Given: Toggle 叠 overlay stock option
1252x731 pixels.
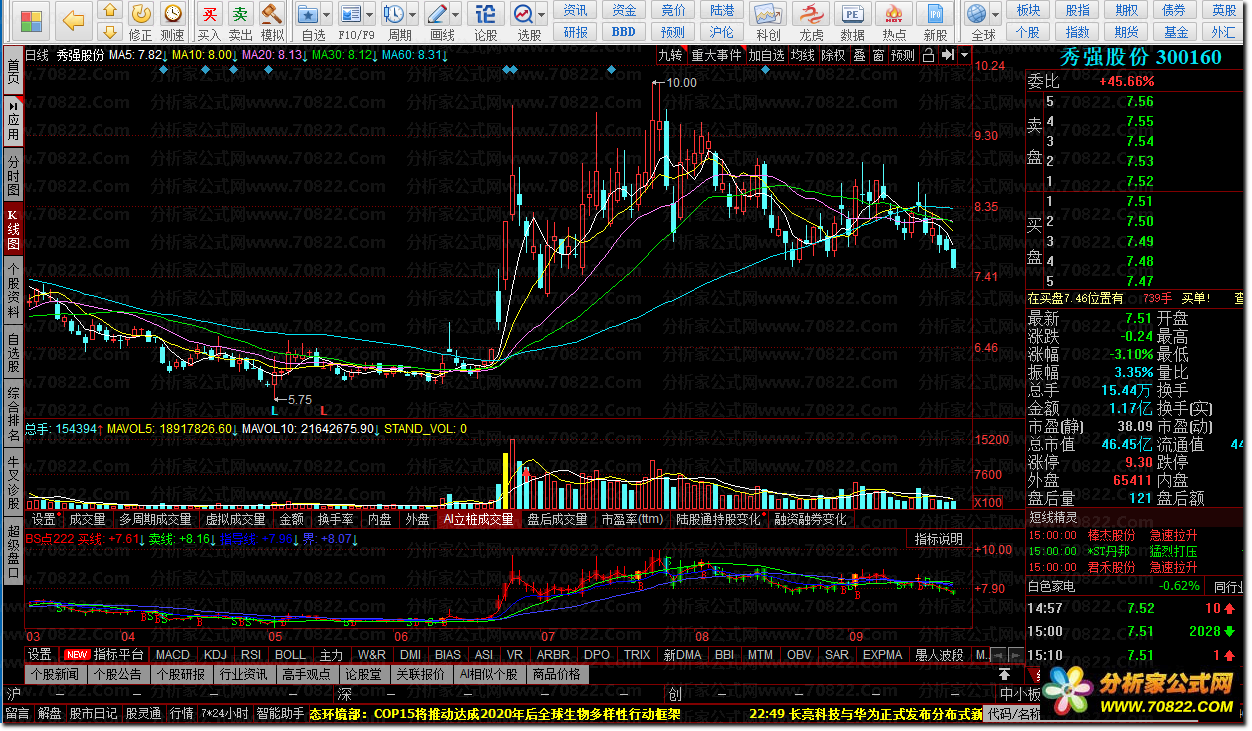Looking at the screenshot, I should 859,55.
